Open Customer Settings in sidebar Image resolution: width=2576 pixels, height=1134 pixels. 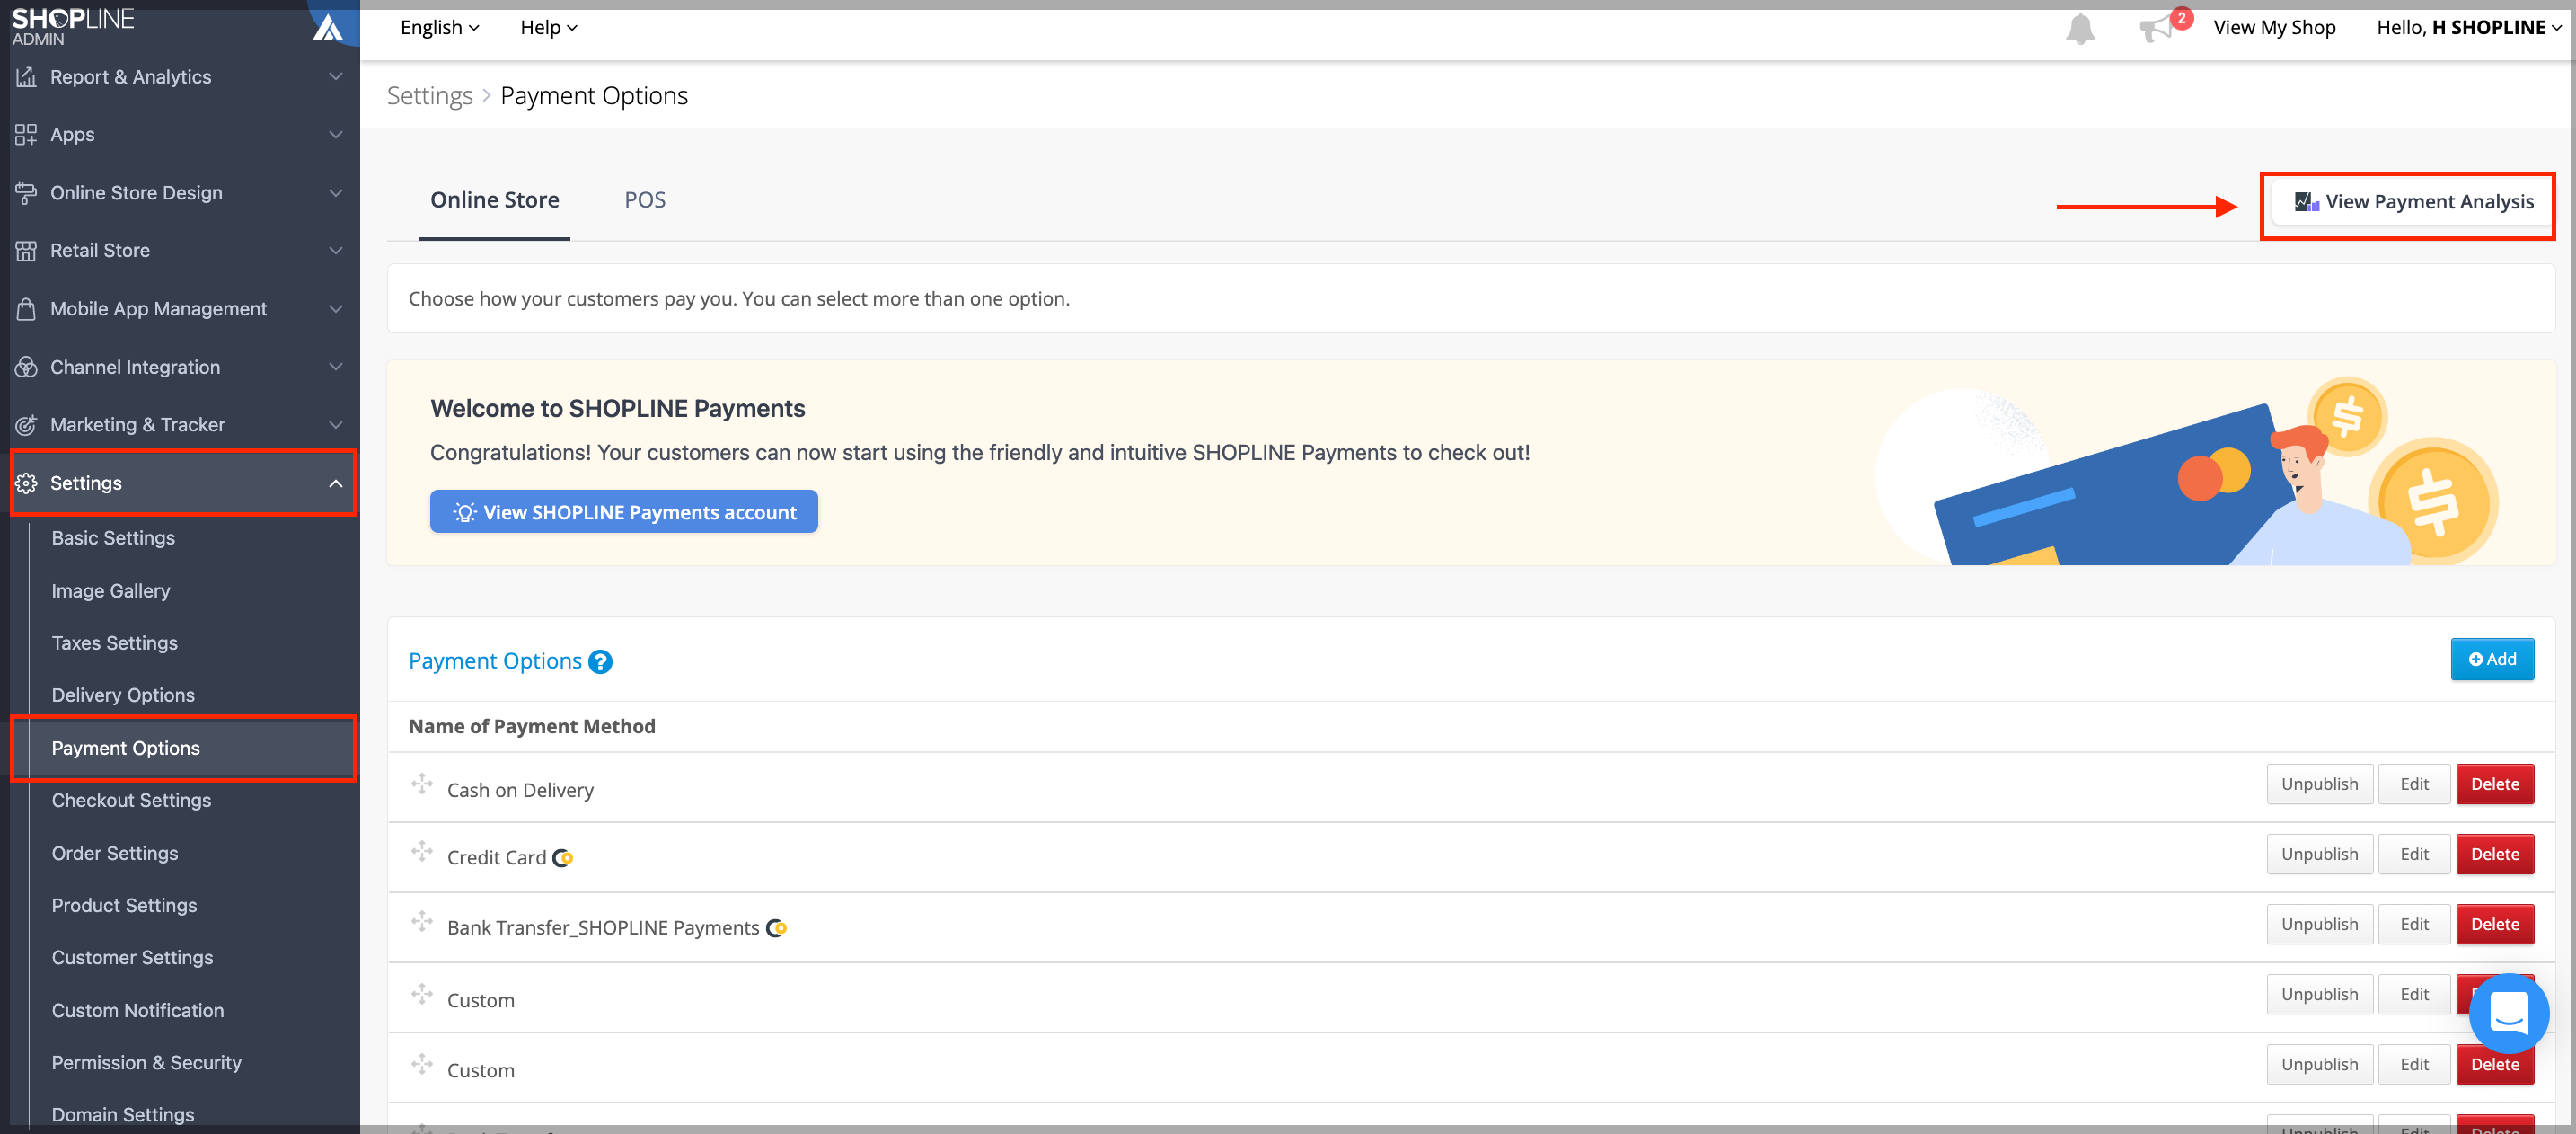coord(132,957)
